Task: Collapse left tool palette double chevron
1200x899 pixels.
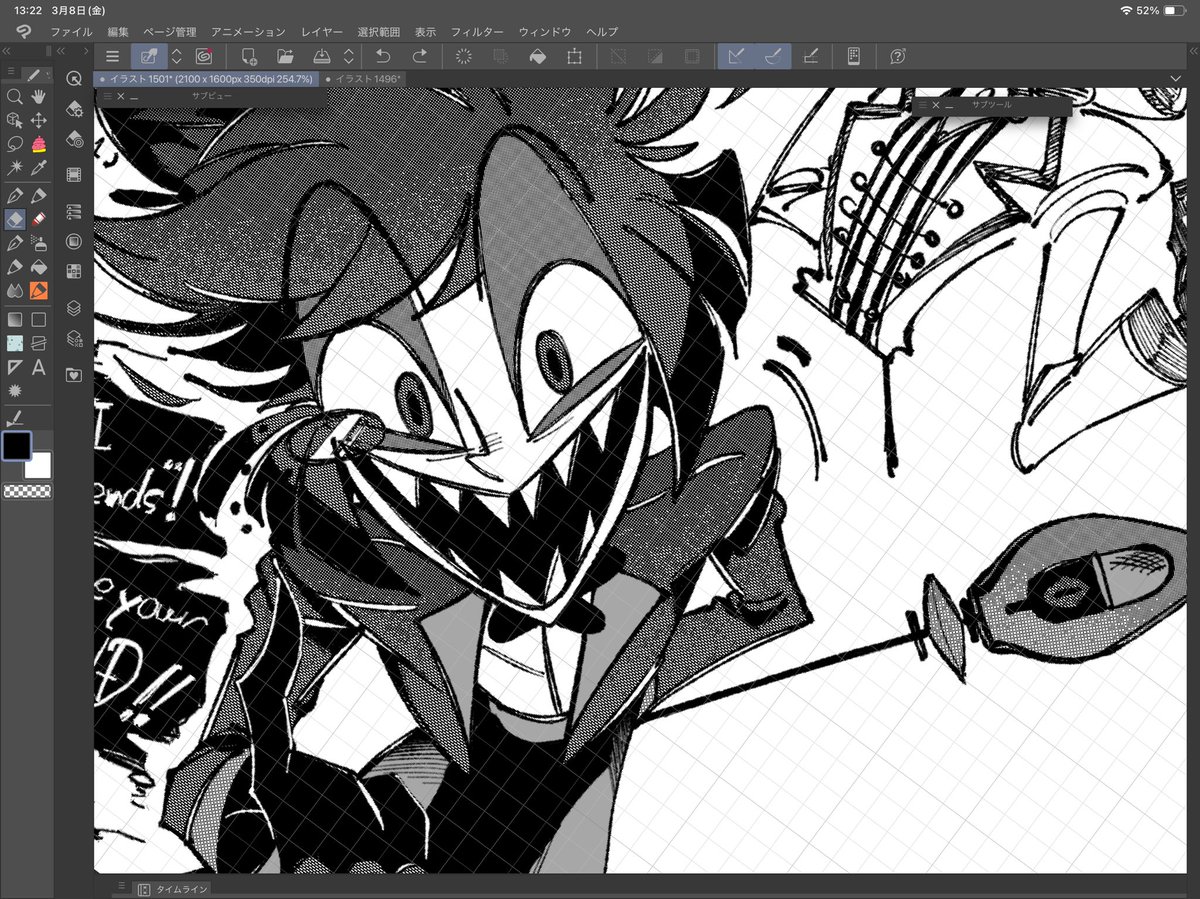Action: click(x=5, y=51)
